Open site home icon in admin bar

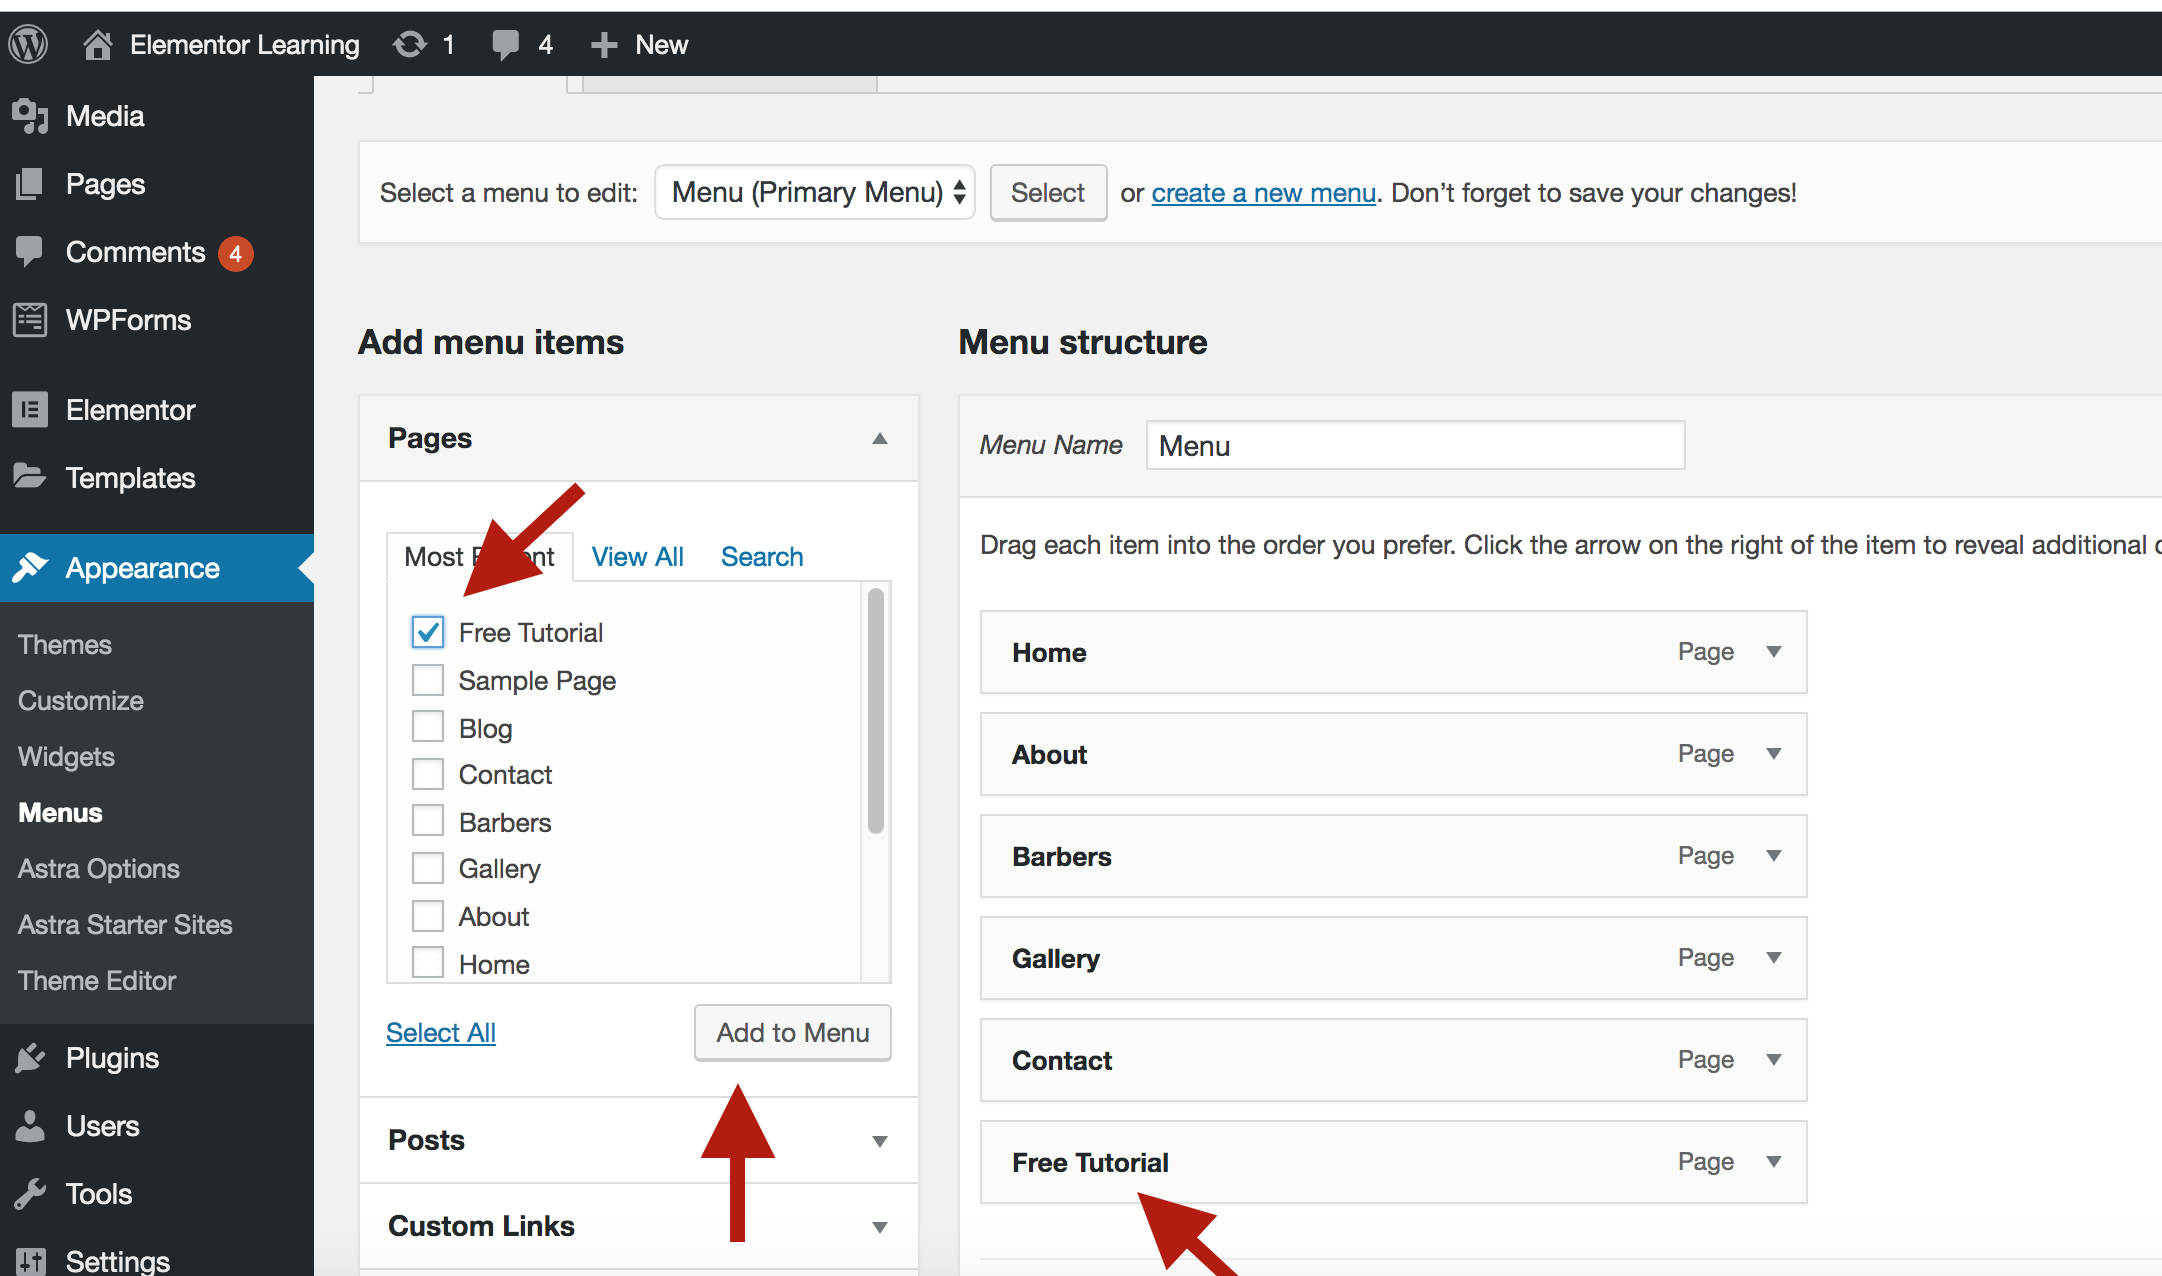tap(97, 44)
